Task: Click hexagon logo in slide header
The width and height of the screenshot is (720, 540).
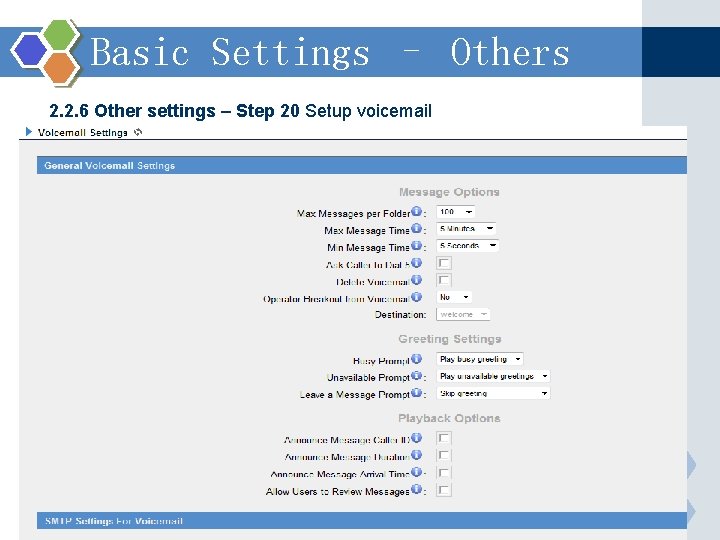Action: pos(46,51)
